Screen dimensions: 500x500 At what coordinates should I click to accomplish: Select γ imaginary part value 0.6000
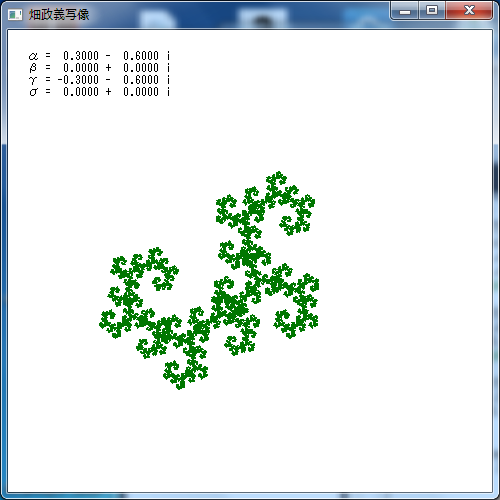[x=141, y=80]
